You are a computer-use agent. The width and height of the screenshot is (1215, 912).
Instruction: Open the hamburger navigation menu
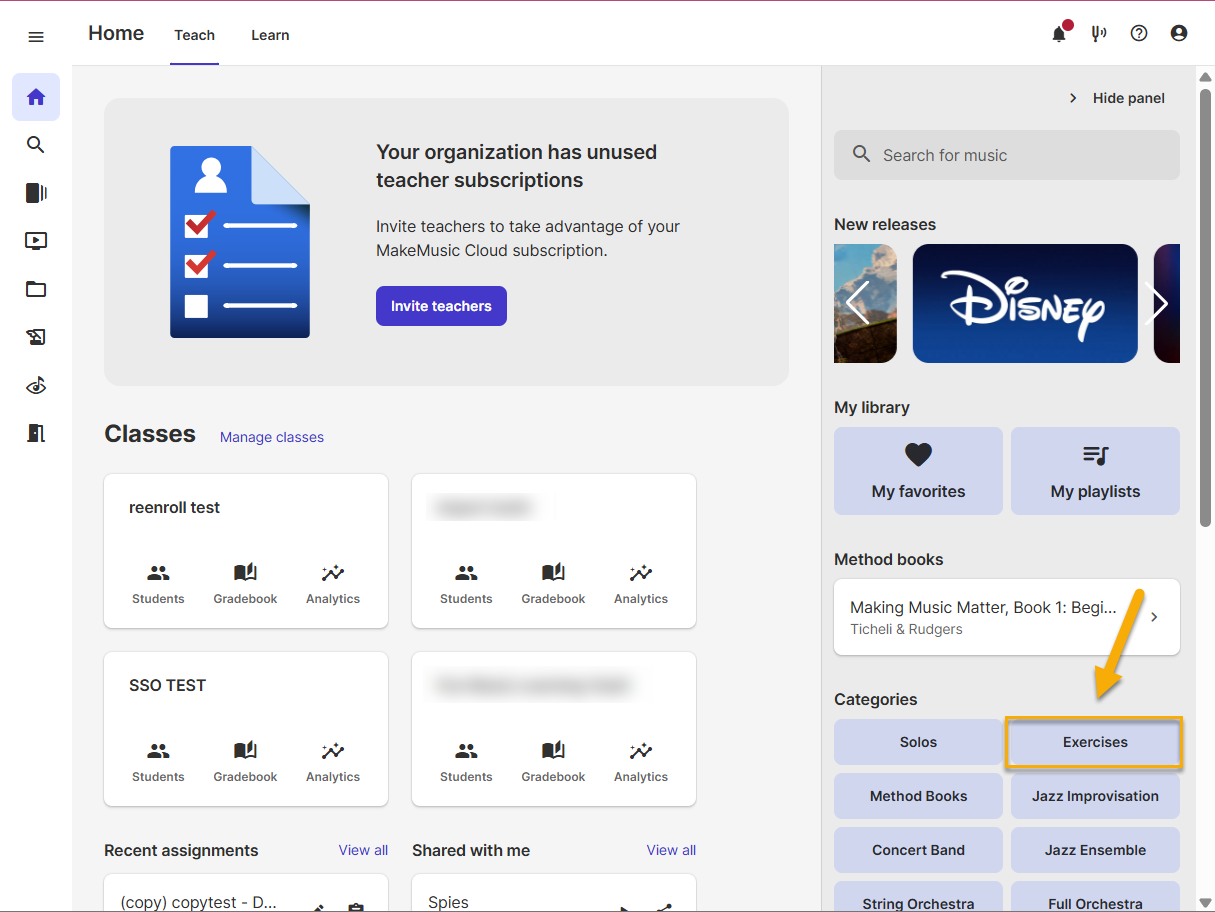(36, 37)
